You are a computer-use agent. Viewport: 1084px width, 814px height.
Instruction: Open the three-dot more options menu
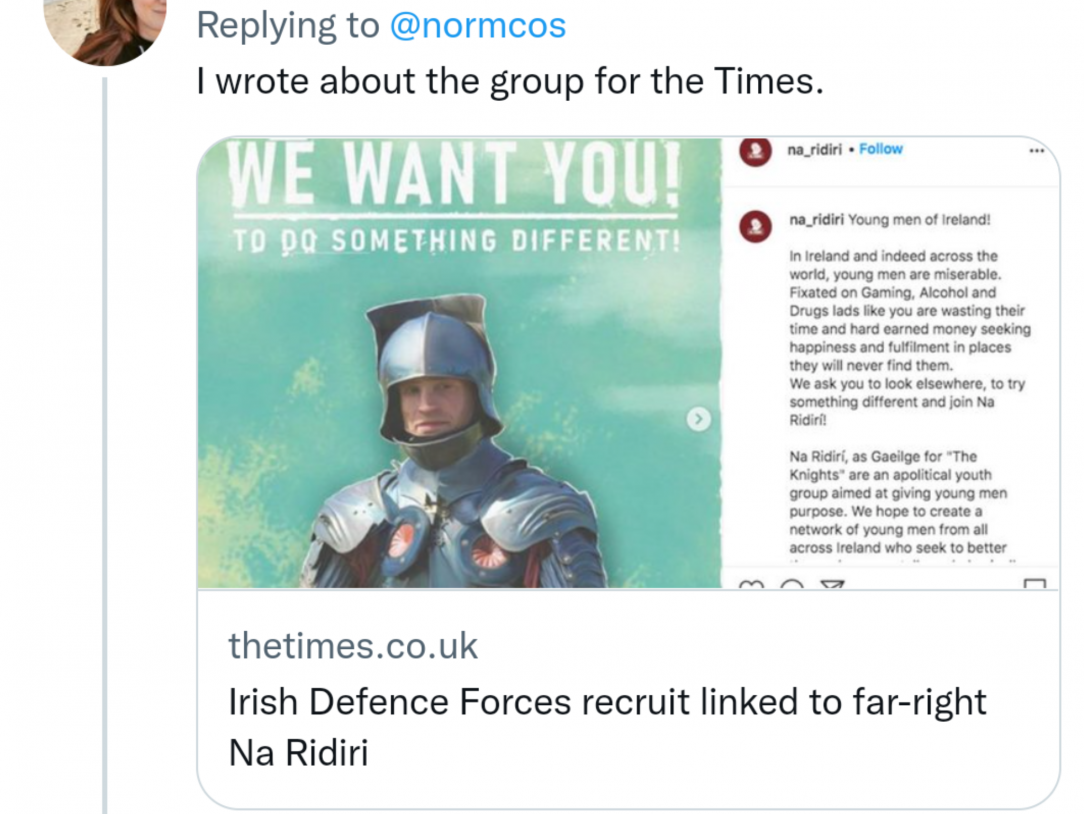(1036, 150)
